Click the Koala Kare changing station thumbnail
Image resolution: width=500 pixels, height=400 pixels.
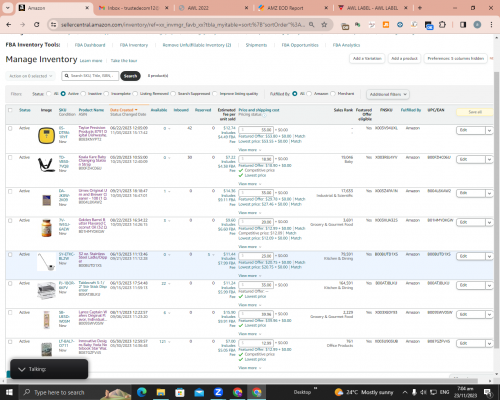pos(46,165)
